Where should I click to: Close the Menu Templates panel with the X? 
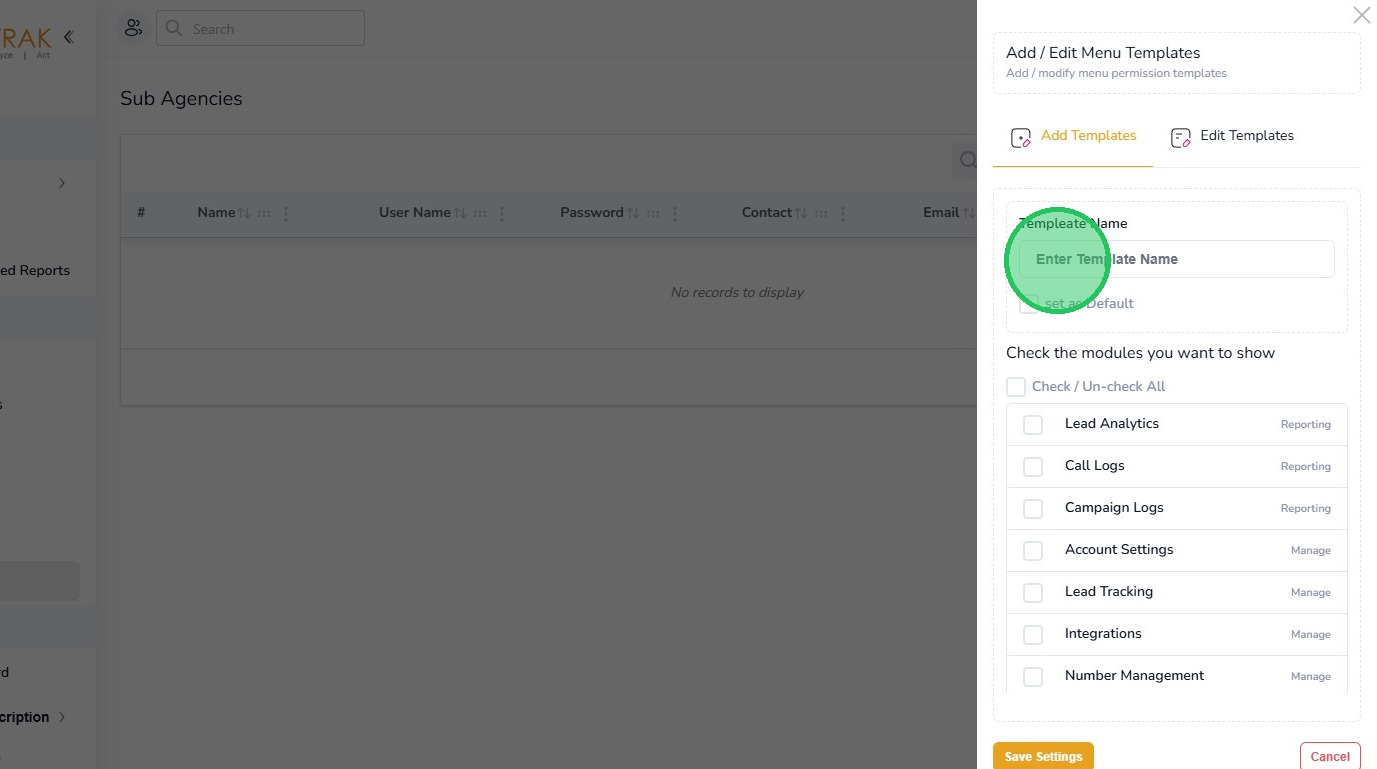click(1361, 15)
